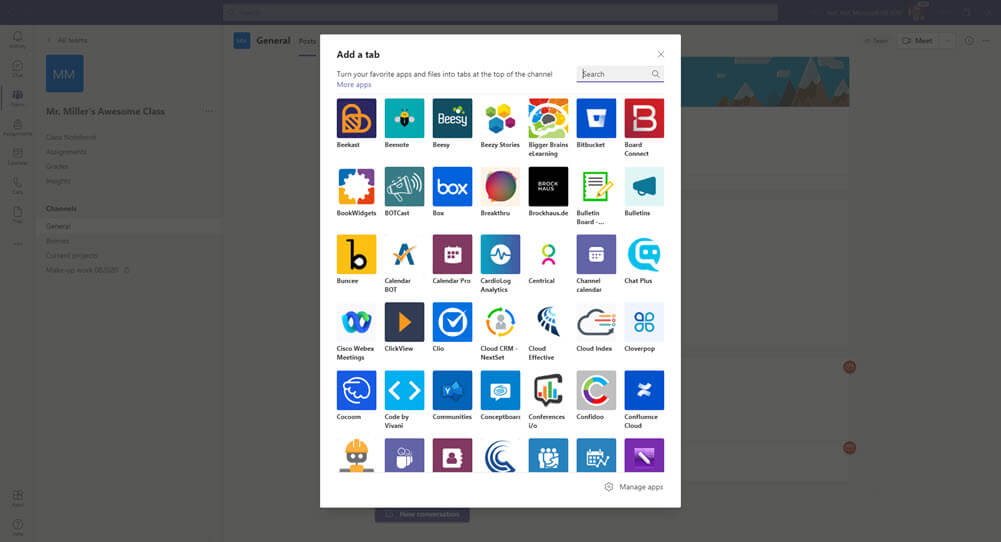Image resolution: width=1001 pixels, height=542 pixels.
Task: Click Manage apps at dialog bottom
Action: click(634, 486)
